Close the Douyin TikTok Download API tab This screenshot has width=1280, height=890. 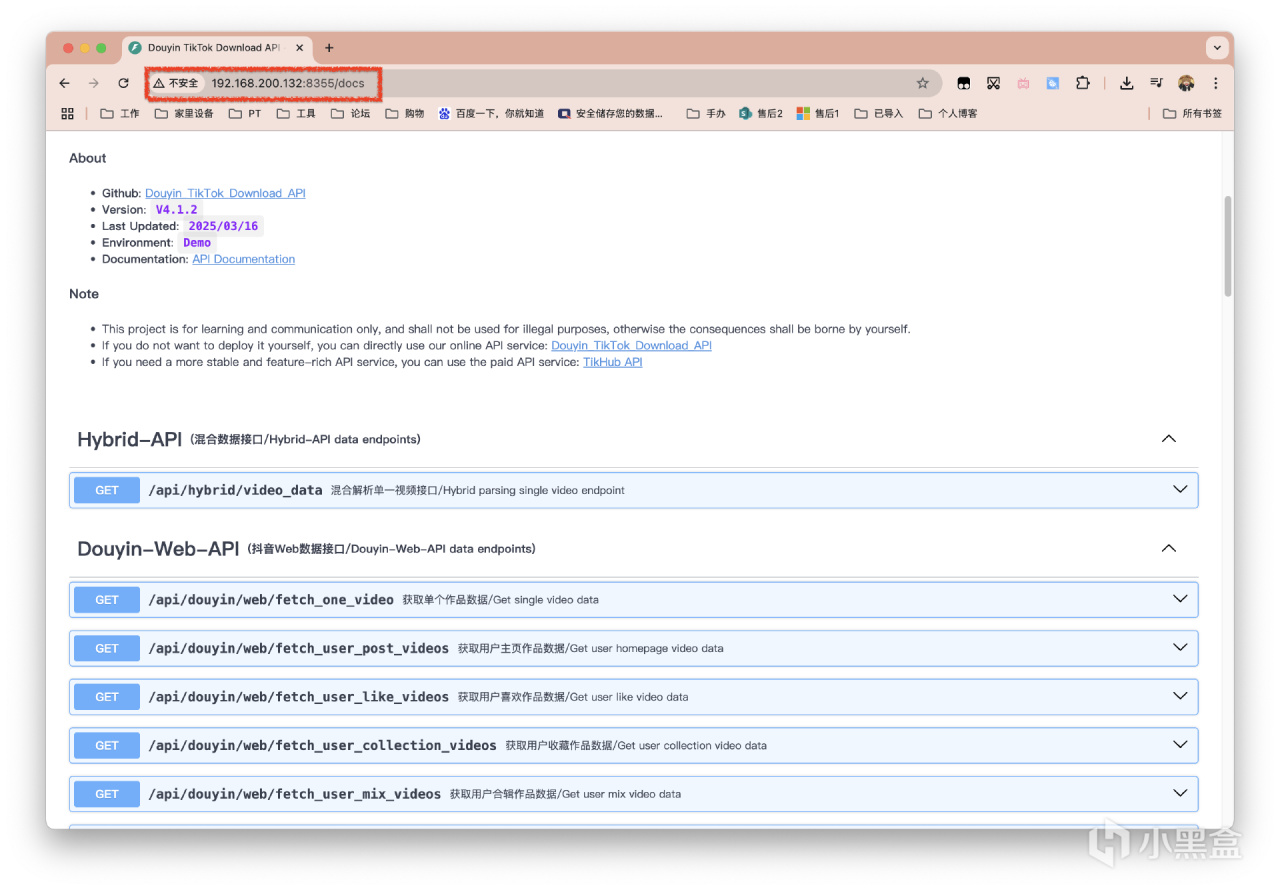300,47
